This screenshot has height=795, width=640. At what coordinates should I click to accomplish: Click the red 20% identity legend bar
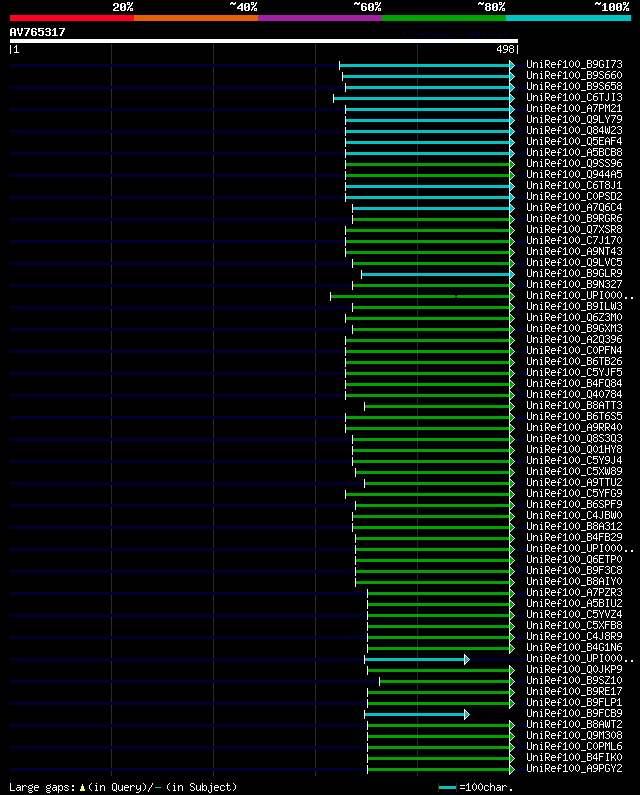[x=72, y=18]
